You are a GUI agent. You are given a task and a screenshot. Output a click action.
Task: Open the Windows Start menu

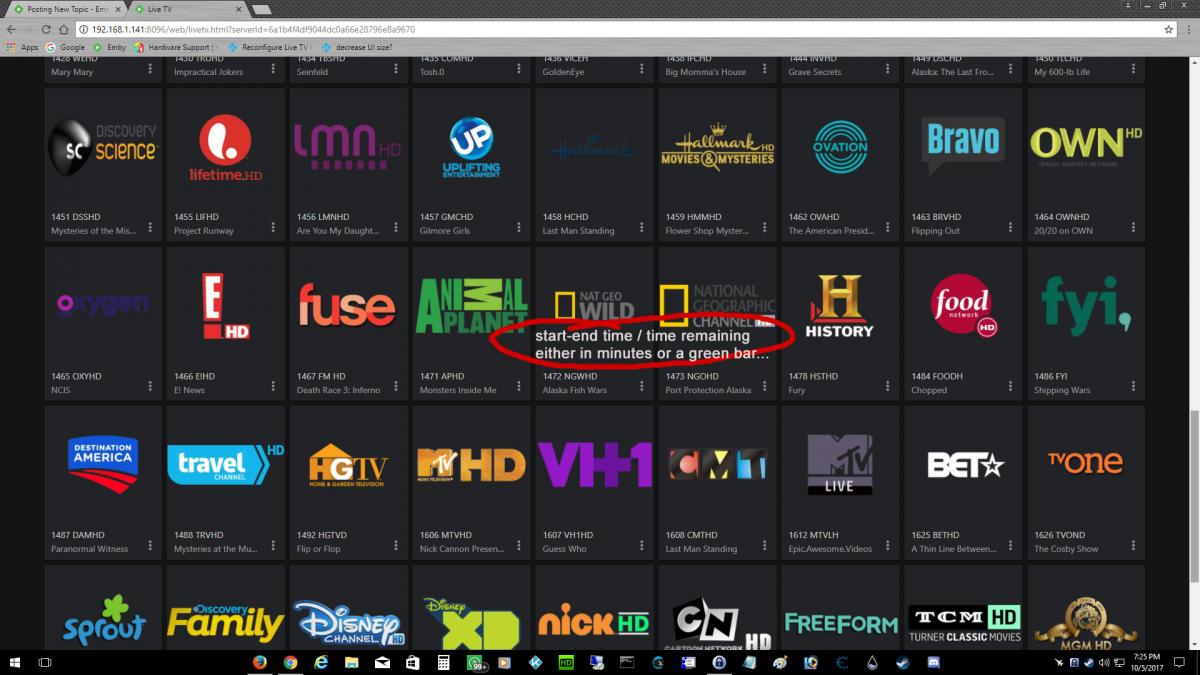click(16, 662)
